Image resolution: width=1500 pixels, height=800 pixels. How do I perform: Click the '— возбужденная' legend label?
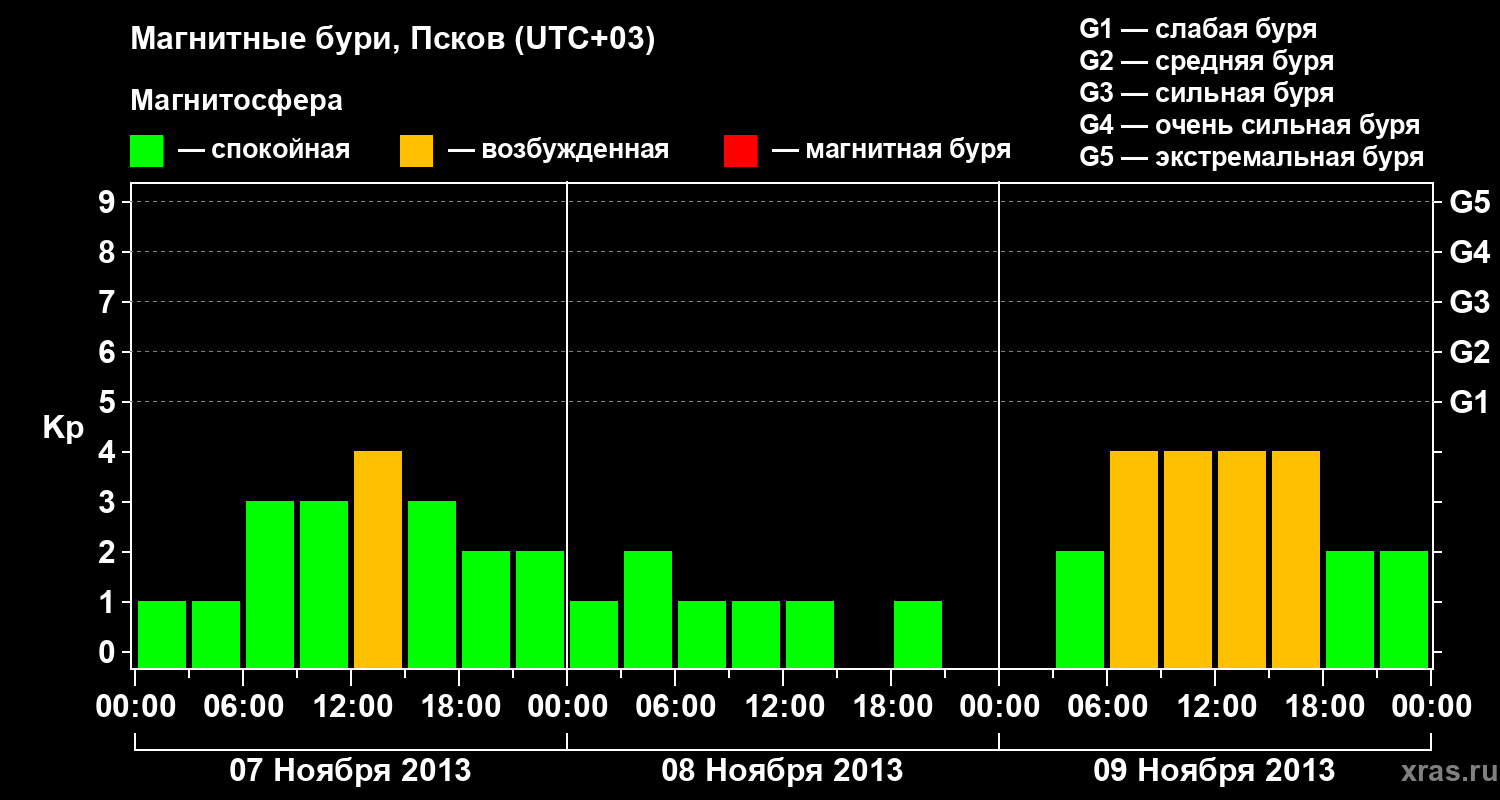pos(558,151)
